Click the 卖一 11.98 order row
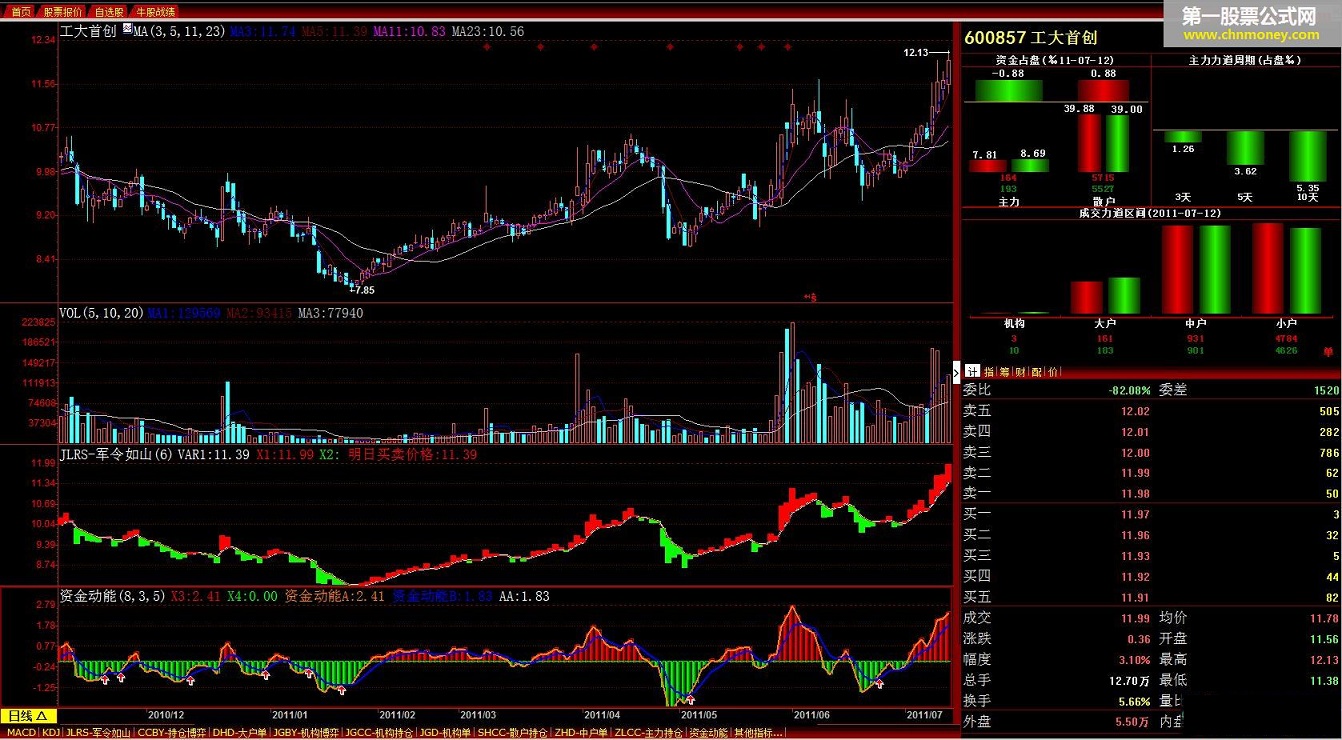This screenshot has width=1342, height=740. pyautogui.click(x=1151, y=493)
